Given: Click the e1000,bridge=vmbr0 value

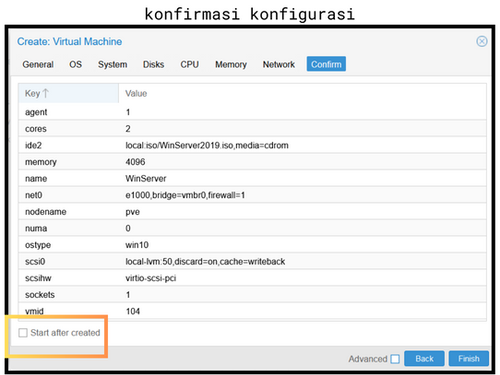Looking at the screenshot, I should pos(185,195).
